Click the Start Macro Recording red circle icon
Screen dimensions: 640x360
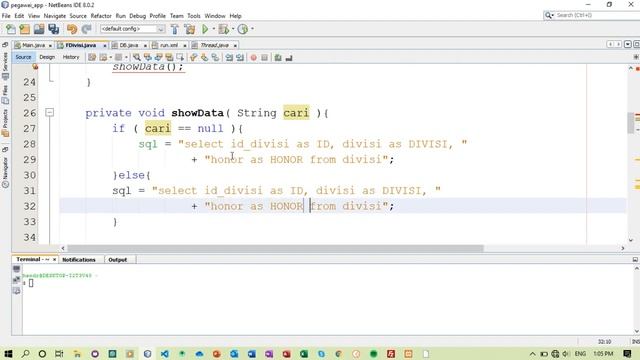253,58
